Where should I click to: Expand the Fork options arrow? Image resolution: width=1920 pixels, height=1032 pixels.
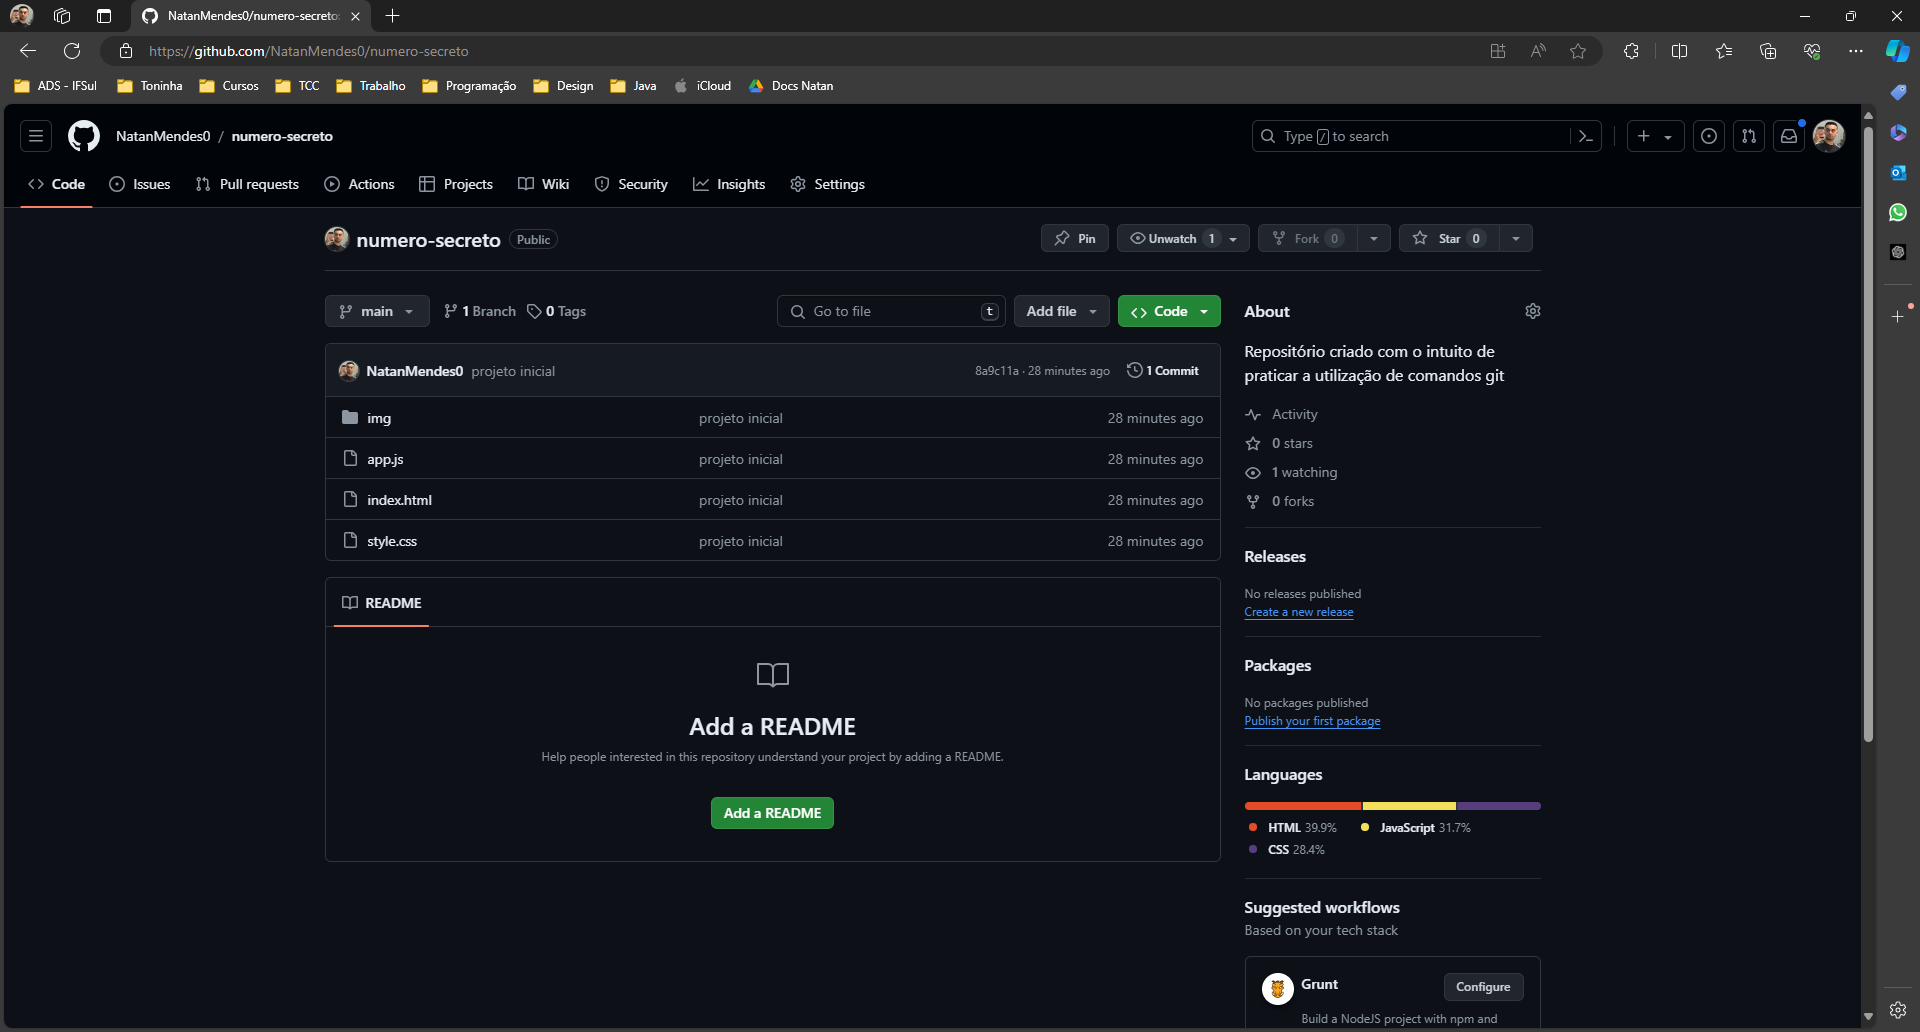click(x=1374, y=239)
